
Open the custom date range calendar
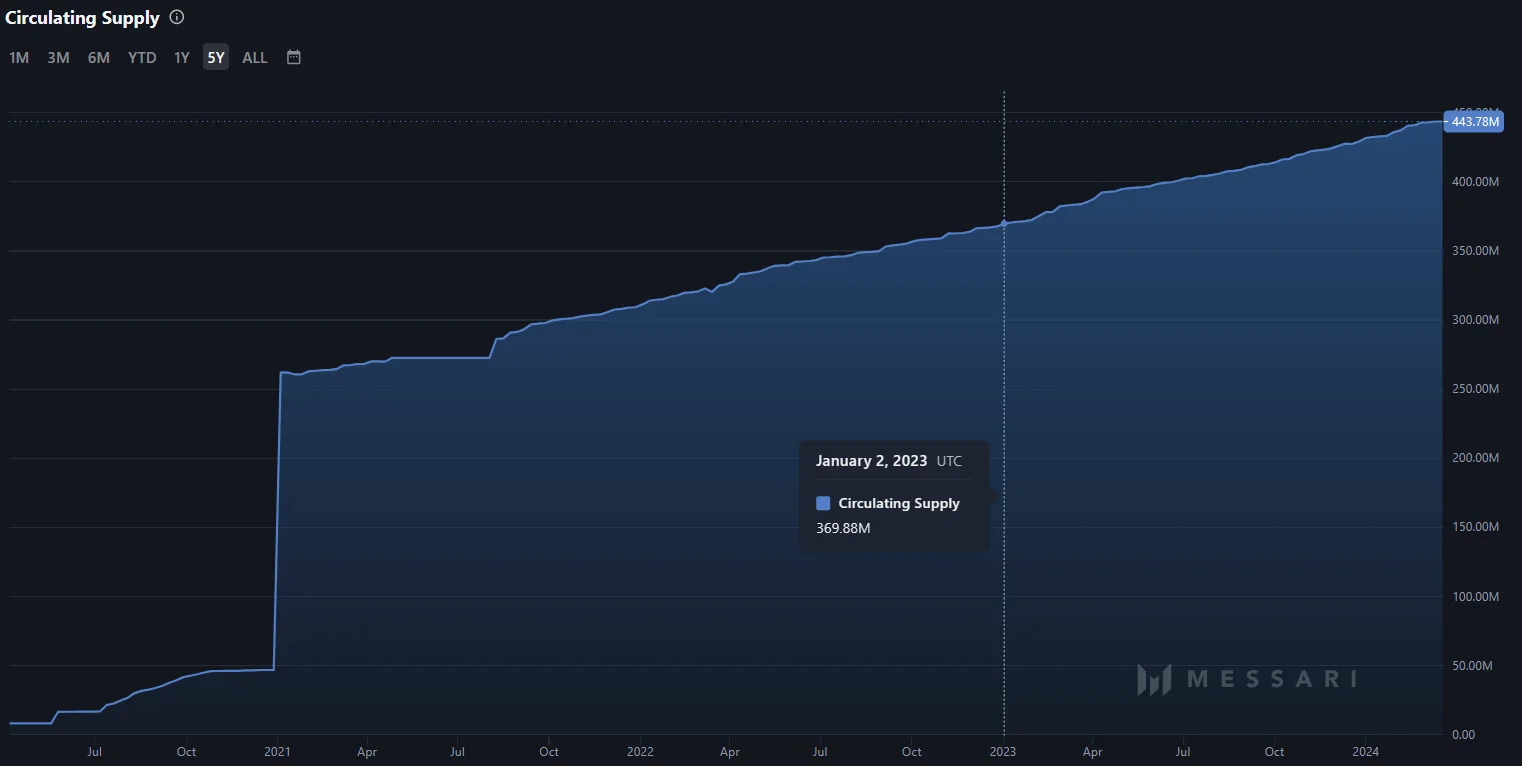(x=294, y=57)
